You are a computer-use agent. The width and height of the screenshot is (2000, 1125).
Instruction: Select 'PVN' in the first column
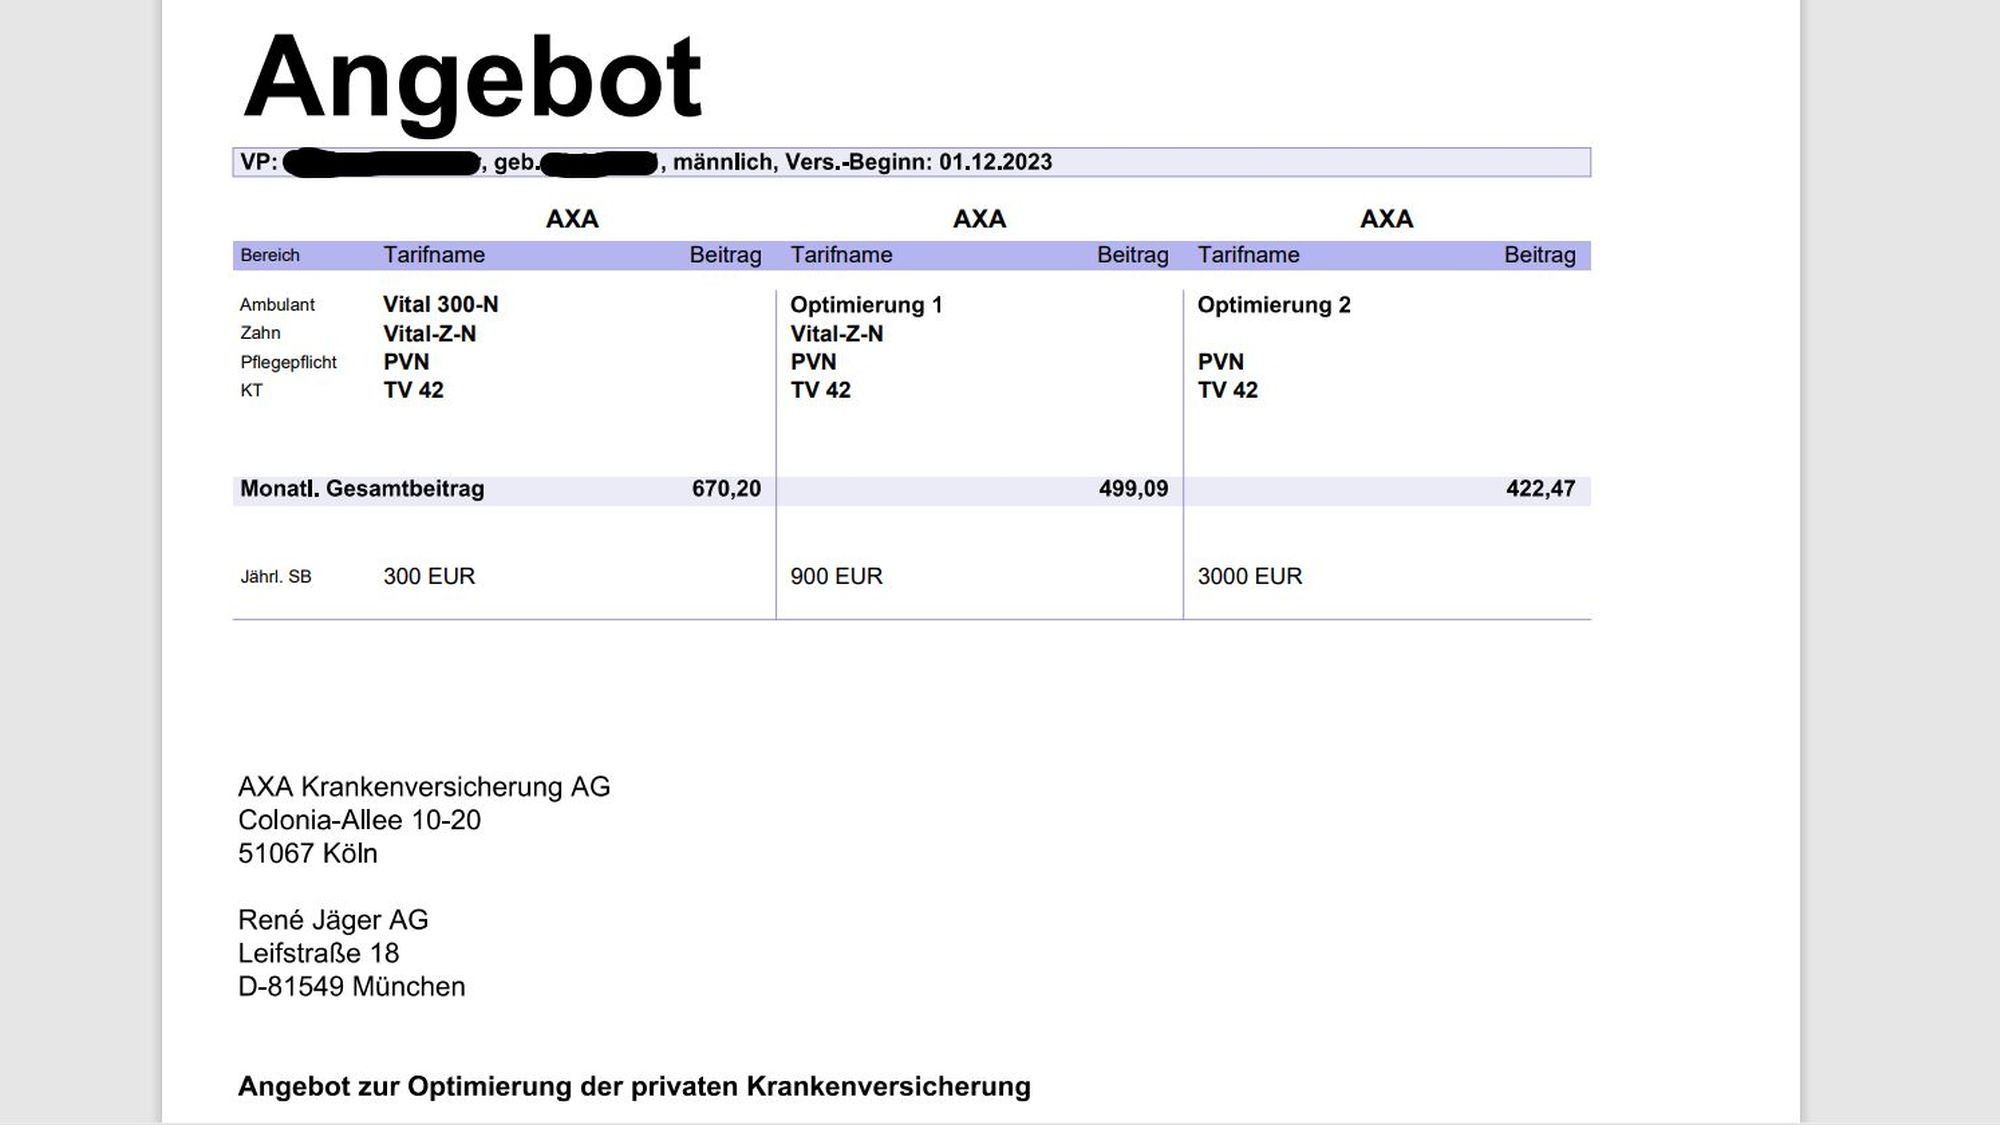point(406,361)
